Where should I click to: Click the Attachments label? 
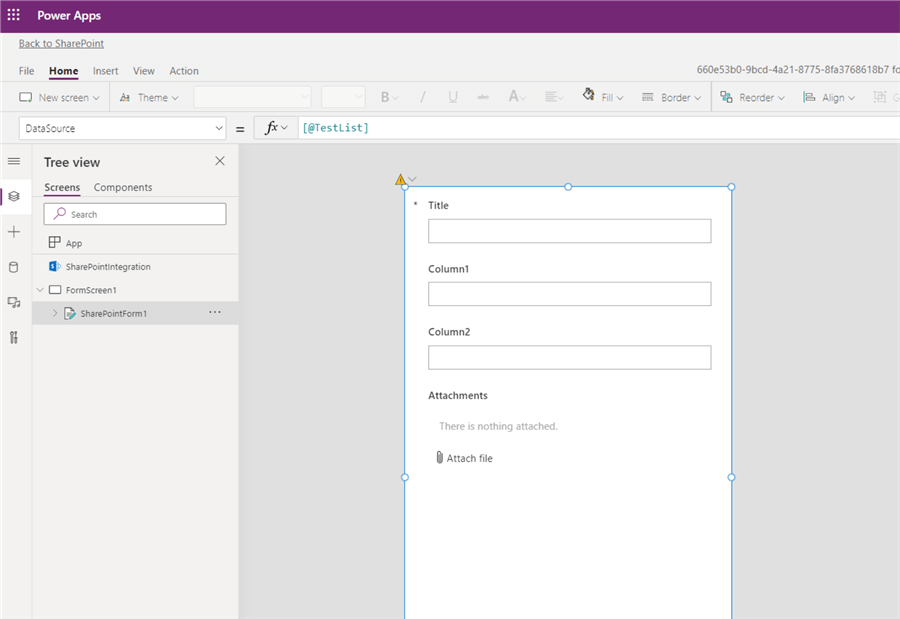pos(457,395)
